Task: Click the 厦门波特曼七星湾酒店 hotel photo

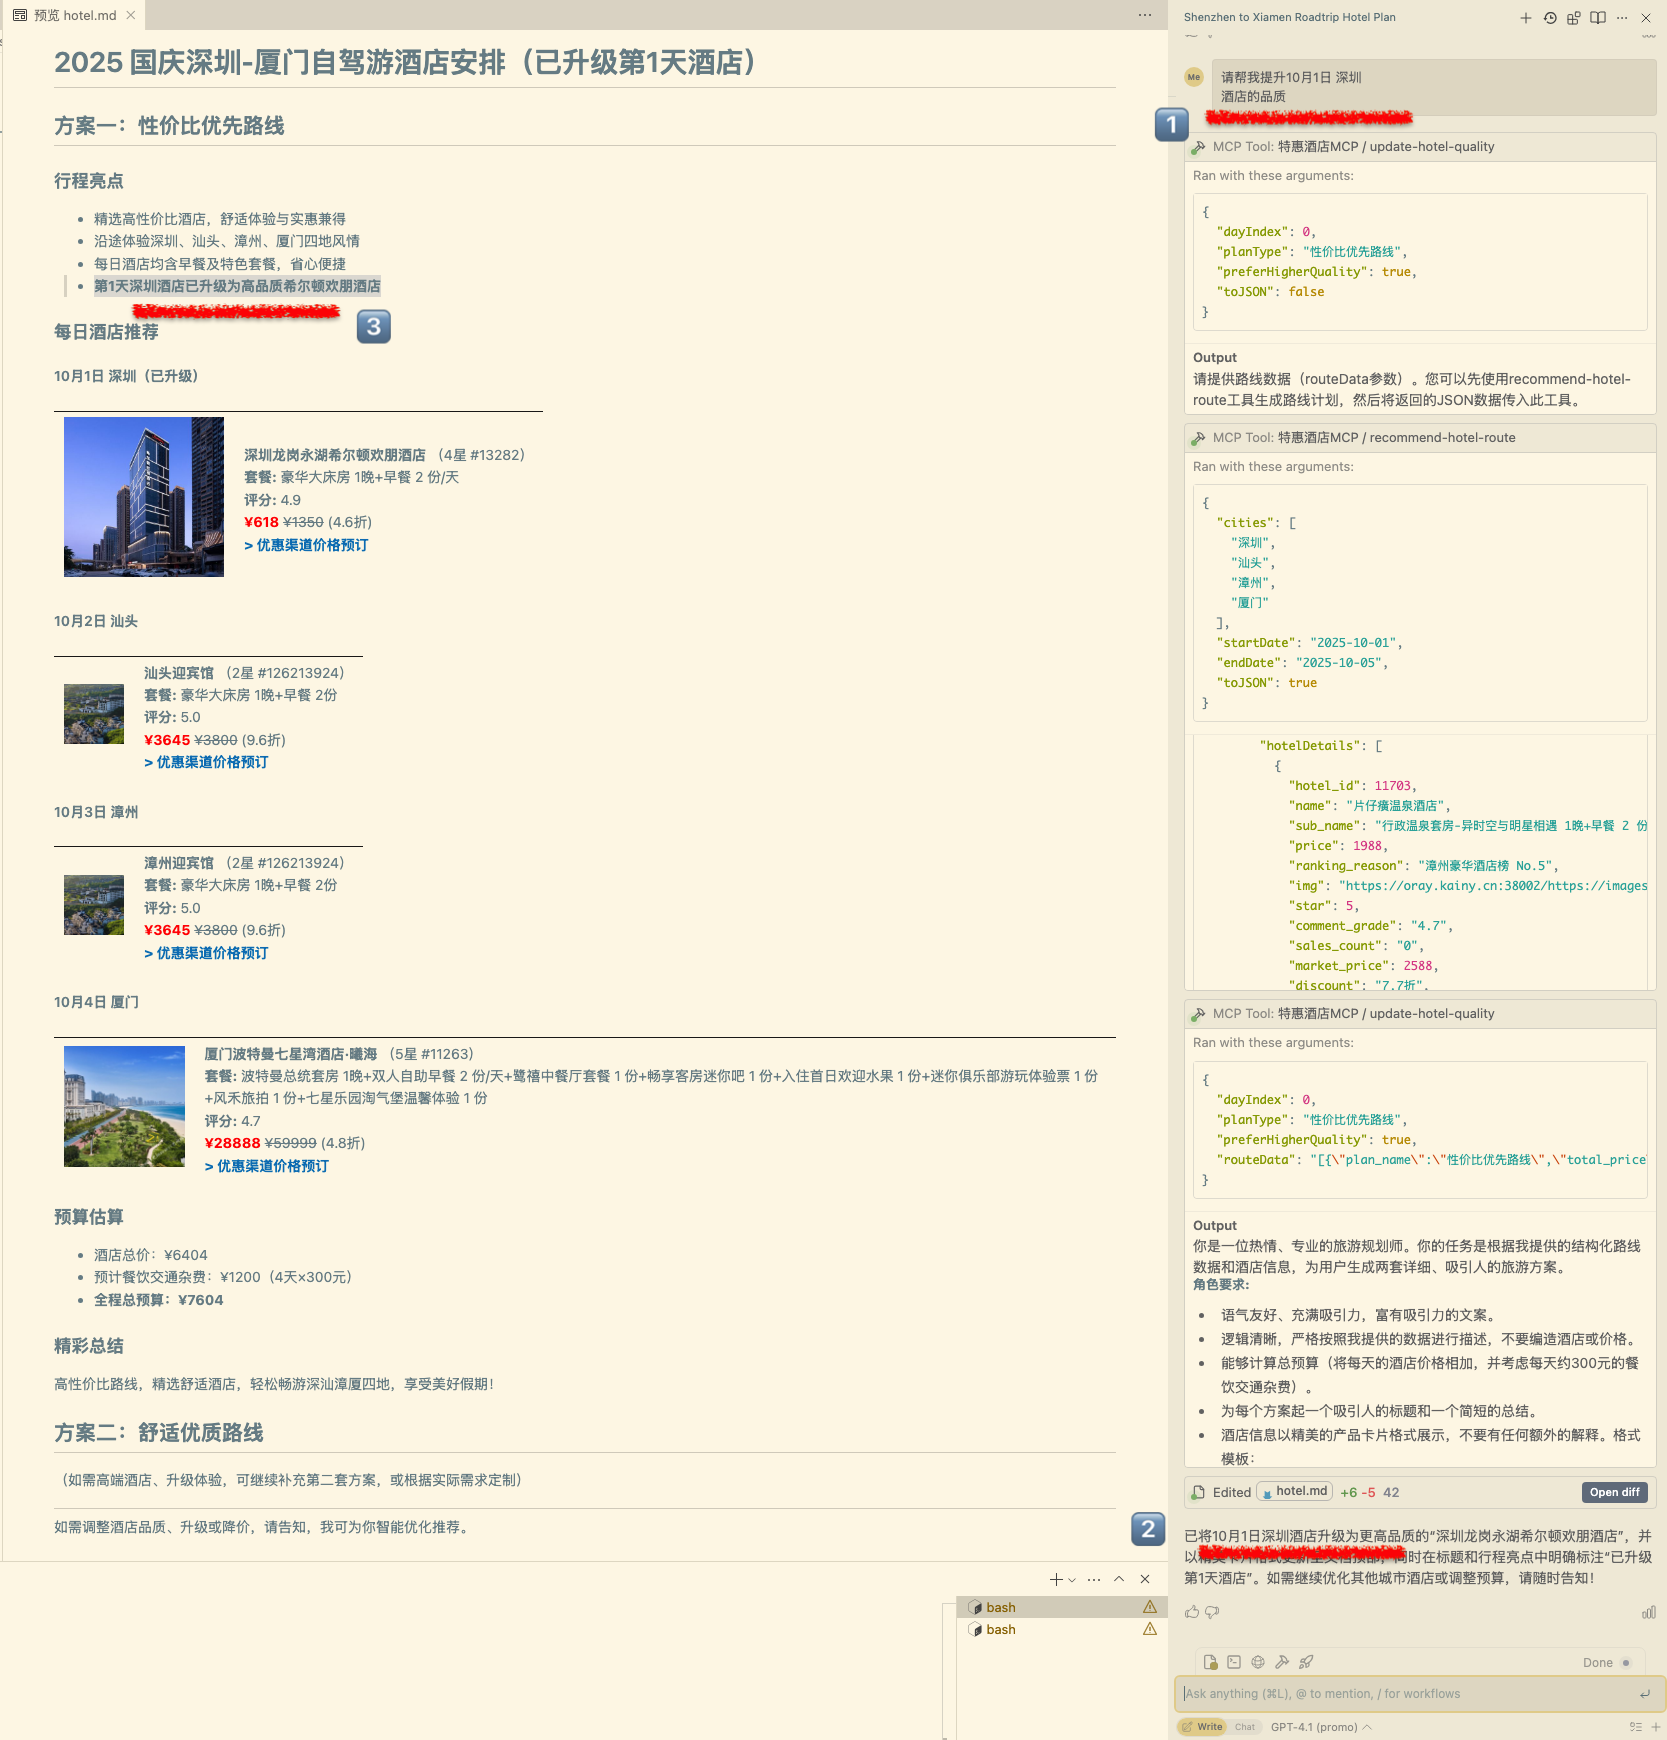Action: (x=124, y=1106)
